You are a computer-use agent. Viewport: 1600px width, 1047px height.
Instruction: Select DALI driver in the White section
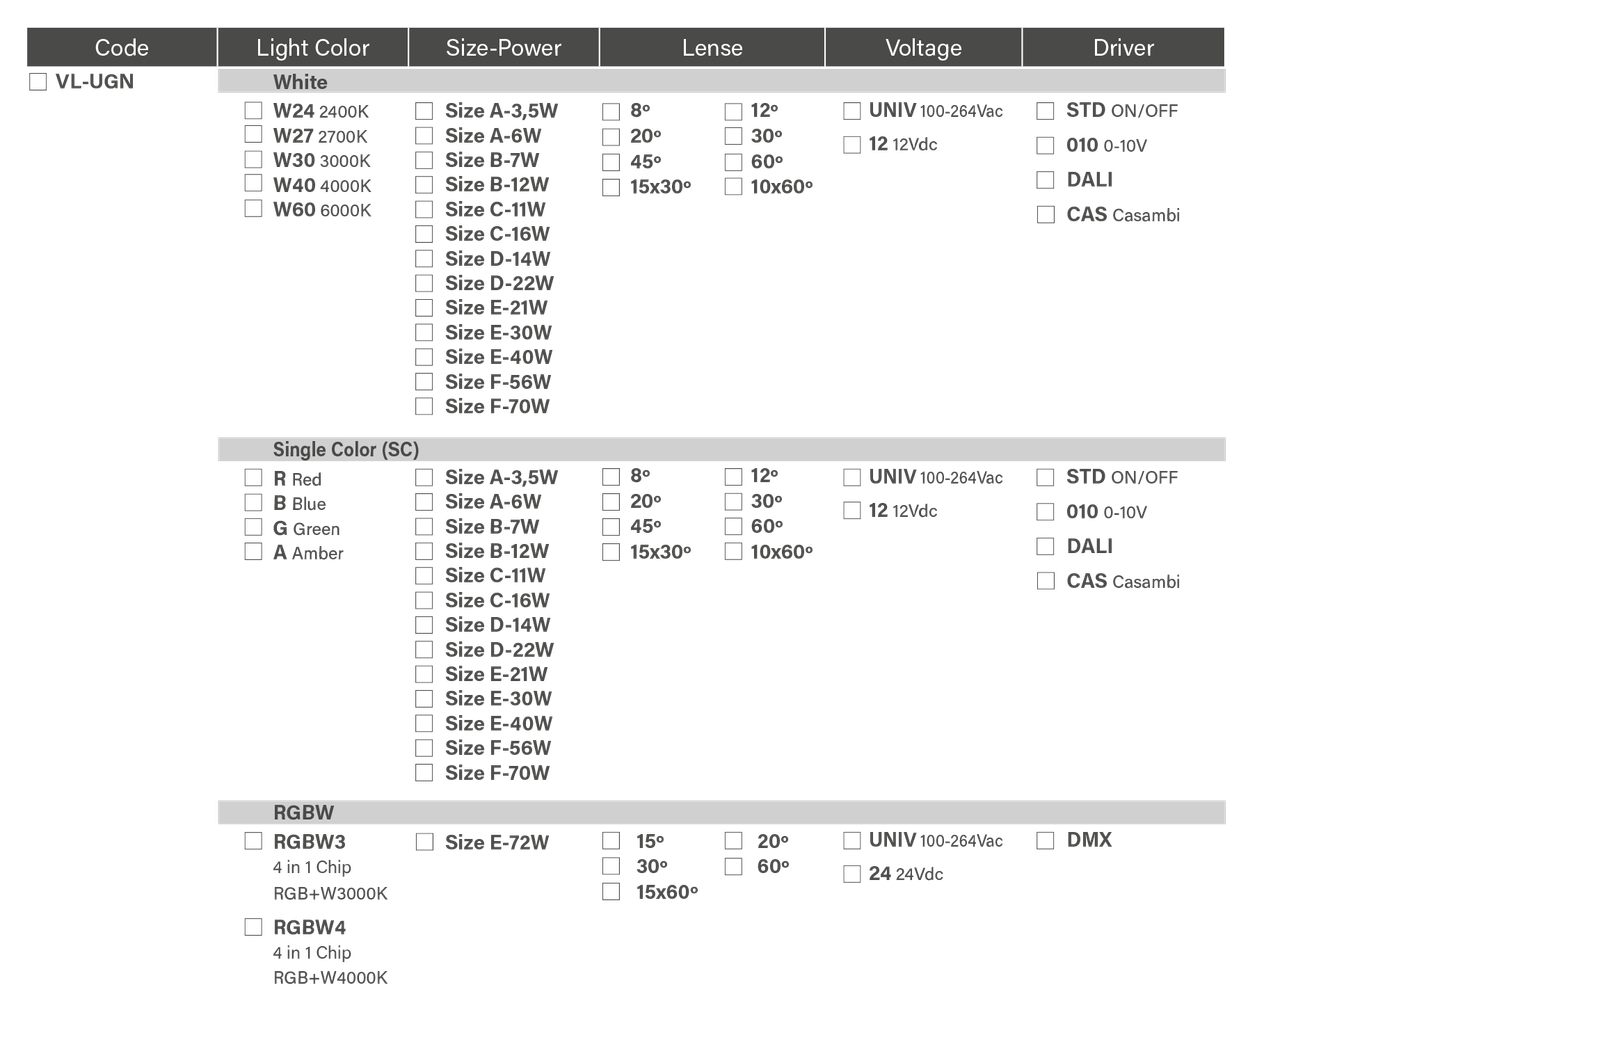[x=1045, y=180]
